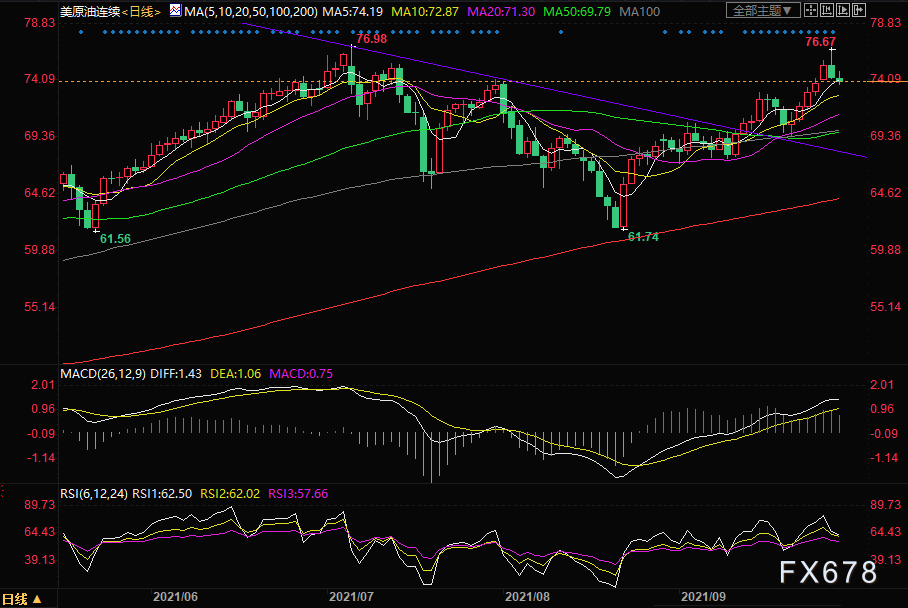This screenshot has height=608, width=908.
Task: Click the DEA:1.06 value
Action: point(236,374)
